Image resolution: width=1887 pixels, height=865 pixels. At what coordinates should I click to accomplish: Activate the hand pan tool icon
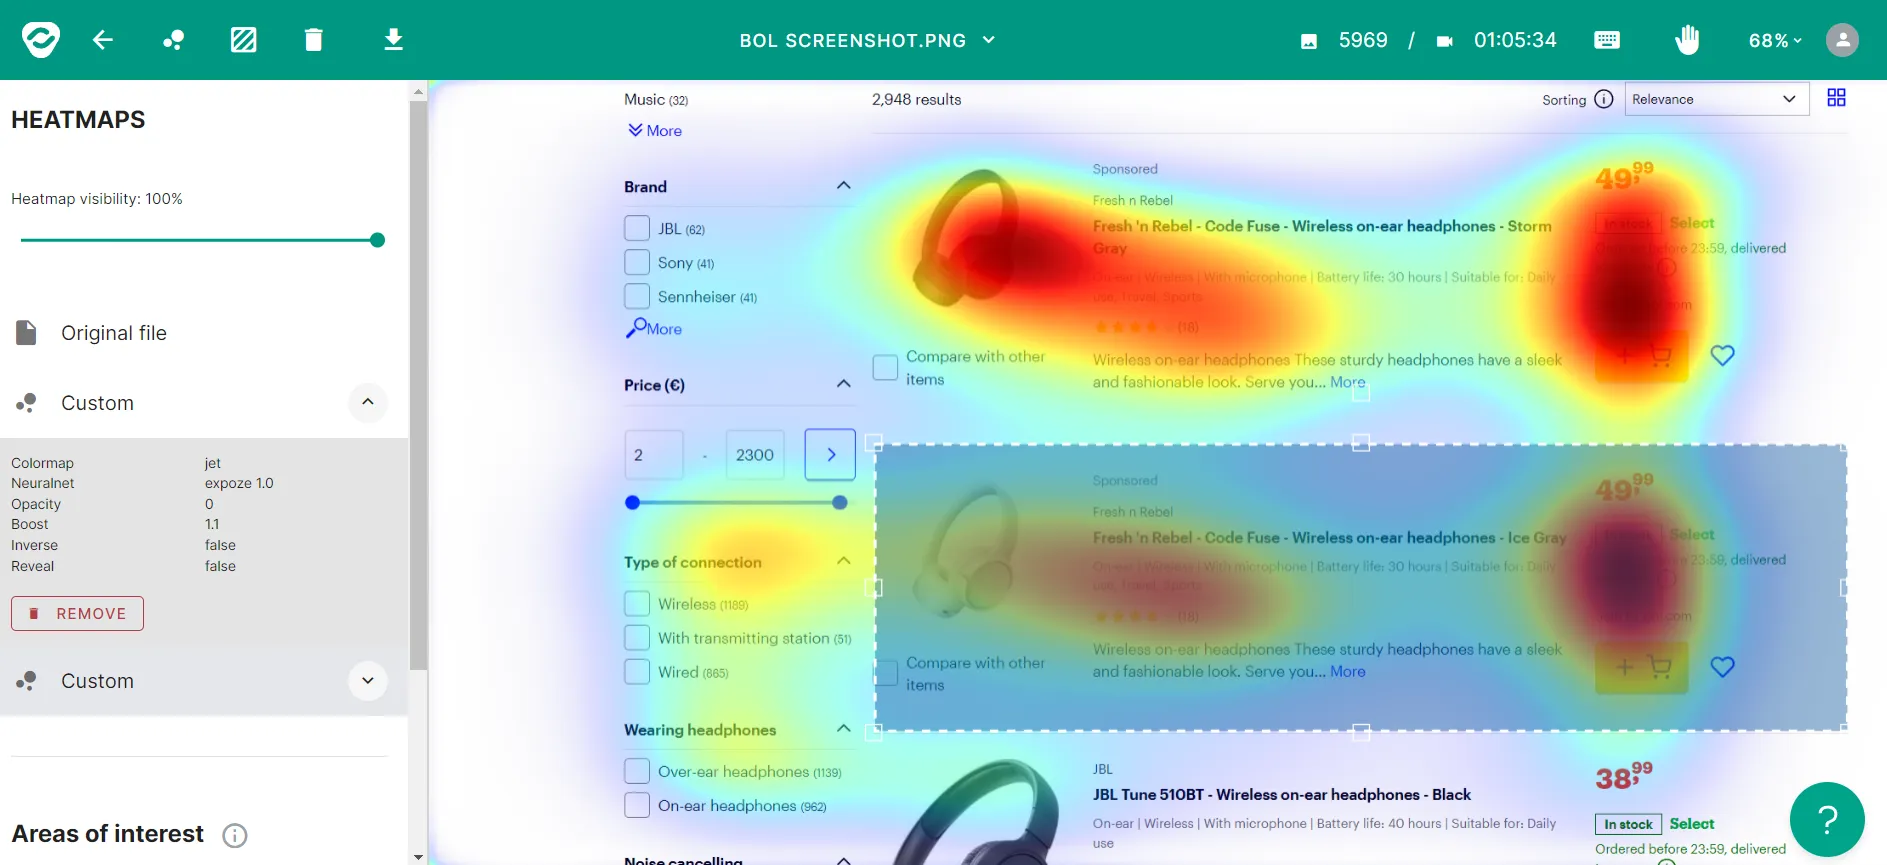pos(1687,40)
